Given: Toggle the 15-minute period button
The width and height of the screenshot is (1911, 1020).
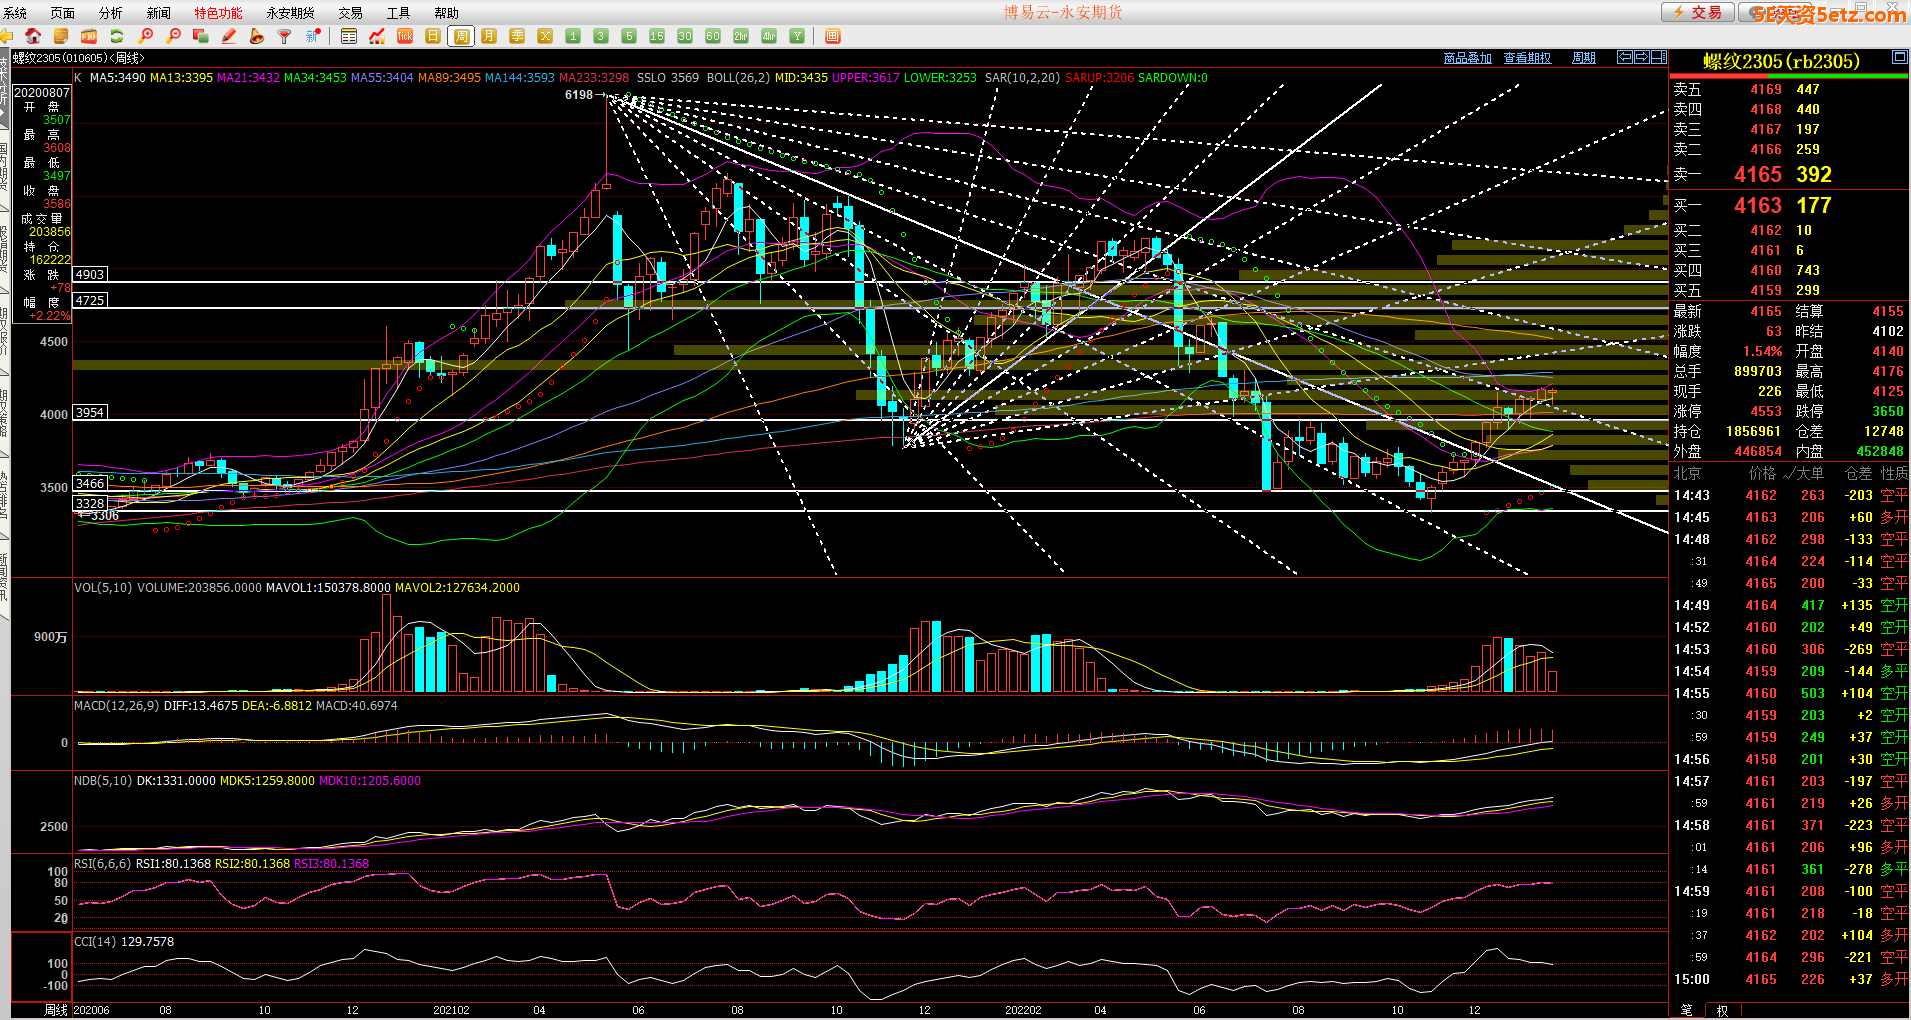Looking at the screenshot, I should pos(657,36).
